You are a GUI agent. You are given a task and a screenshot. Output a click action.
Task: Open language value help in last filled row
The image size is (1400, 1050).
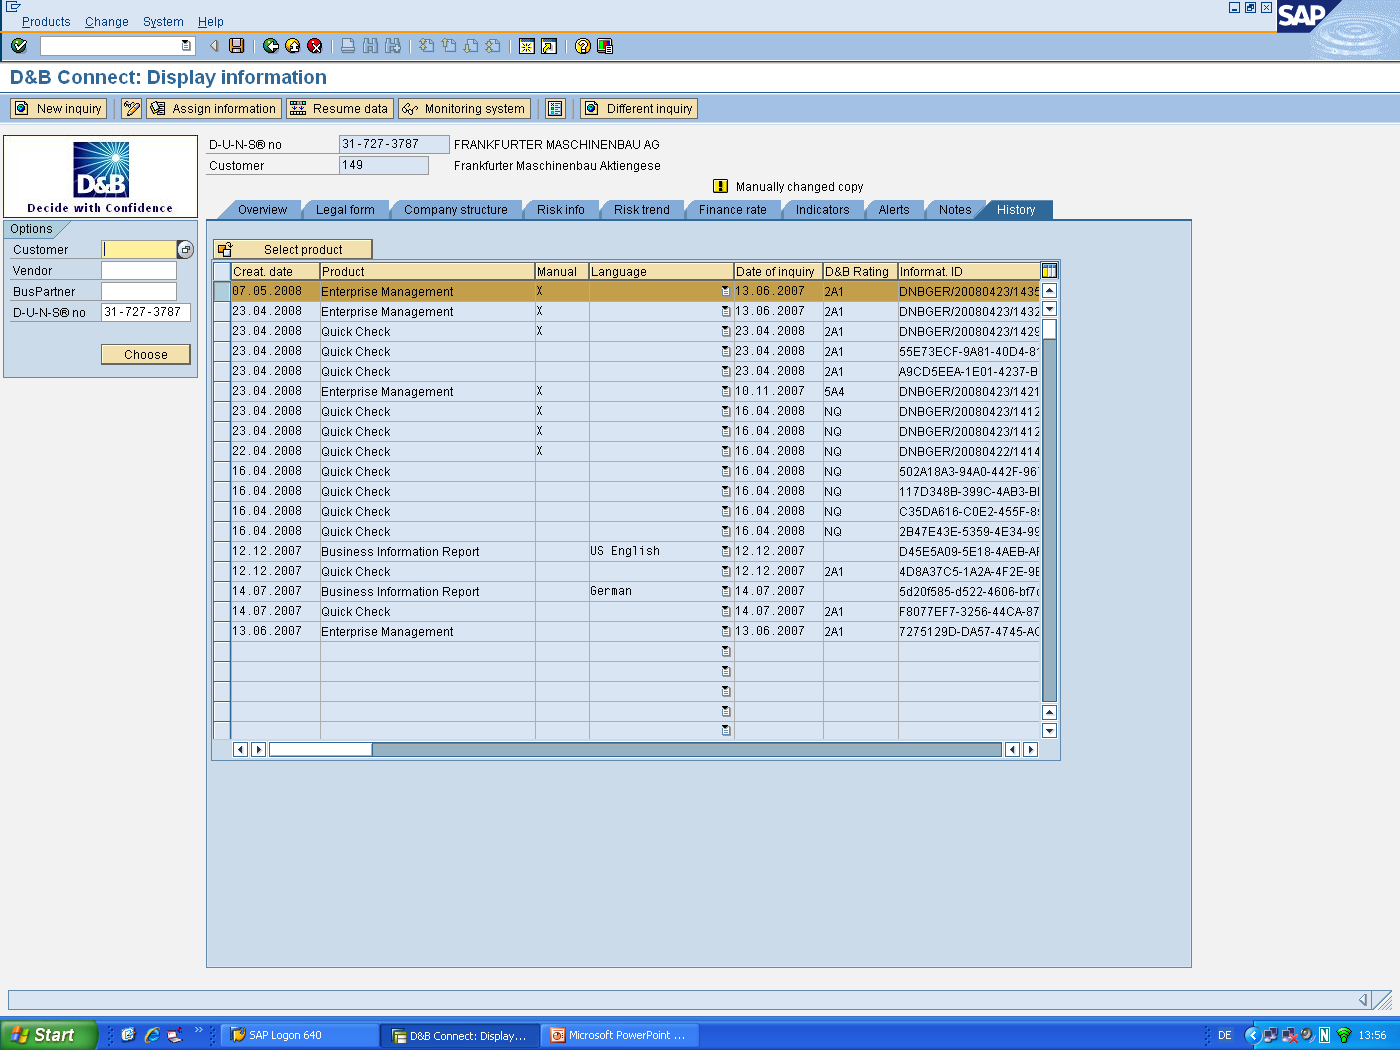coord(726,631)
